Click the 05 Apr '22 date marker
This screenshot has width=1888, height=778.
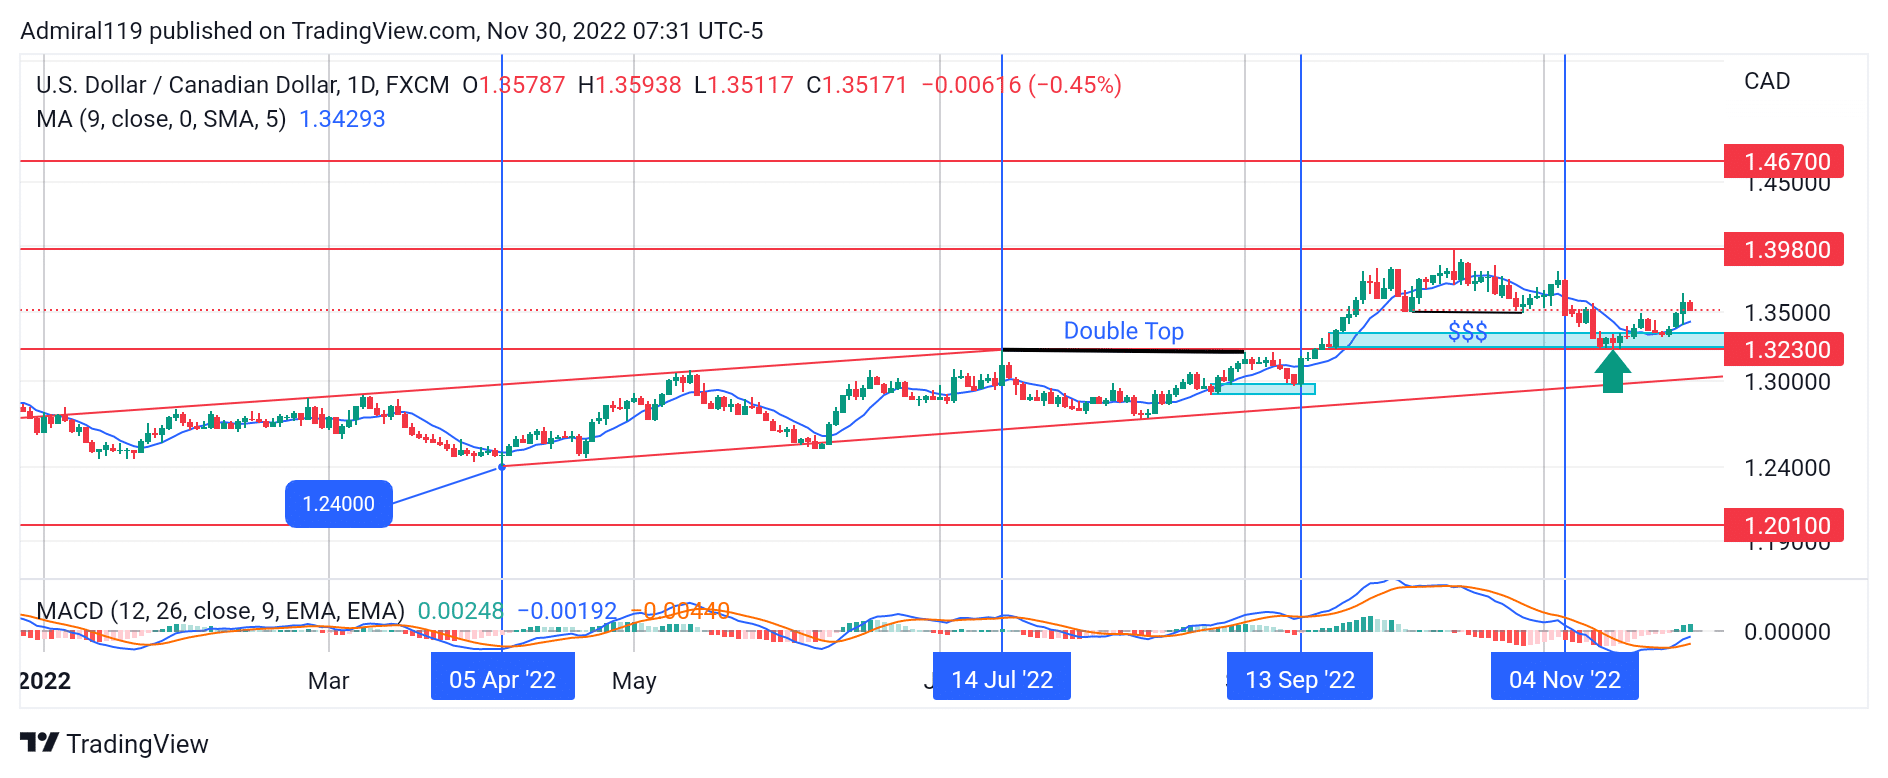502,680
